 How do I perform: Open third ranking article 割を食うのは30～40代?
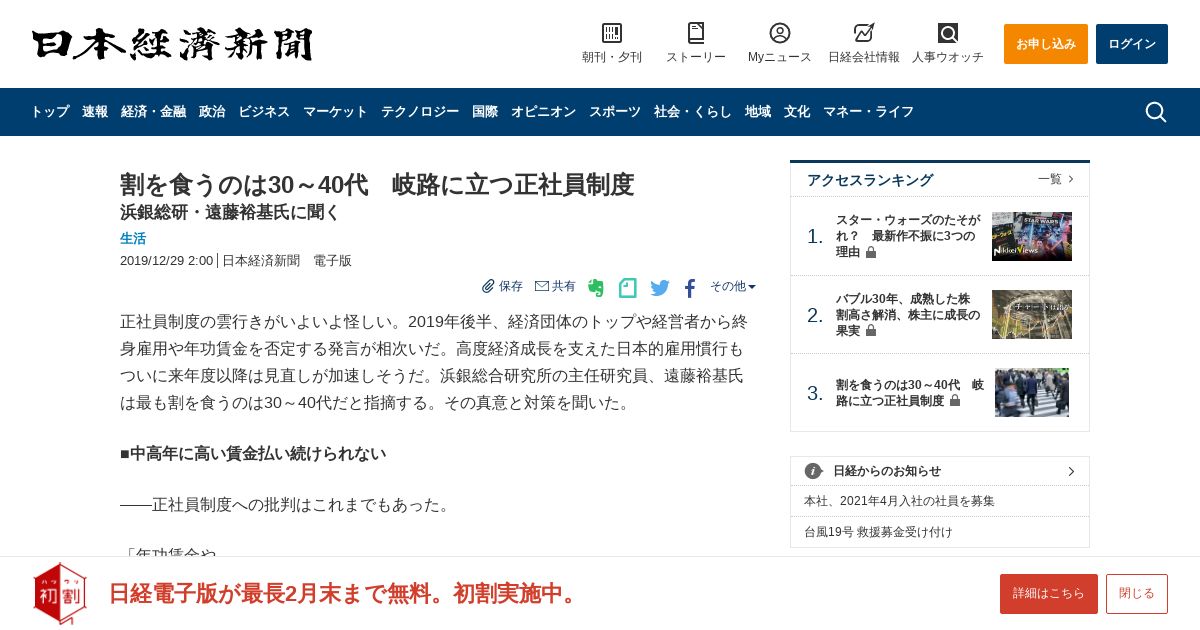[x=910, y=392]
